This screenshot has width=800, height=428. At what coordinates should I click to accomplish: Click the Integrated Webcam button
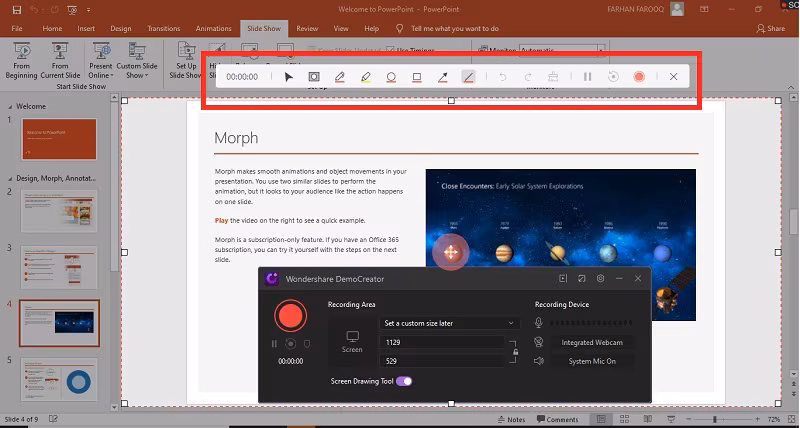pos(592,342)
